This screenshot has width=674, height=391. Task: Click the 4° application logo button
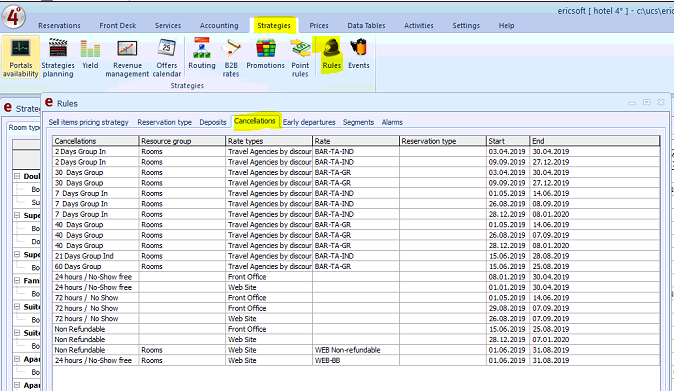click(13, 16)
